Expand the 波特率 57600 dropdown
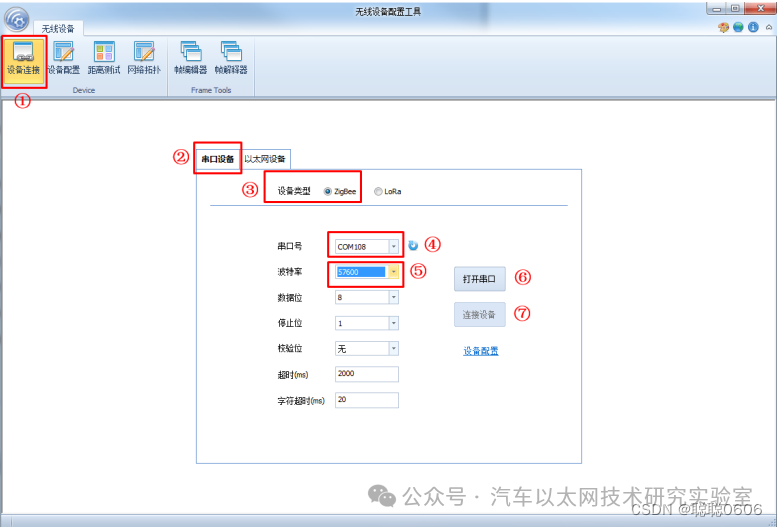777x527 pixels. coord(393,272)
